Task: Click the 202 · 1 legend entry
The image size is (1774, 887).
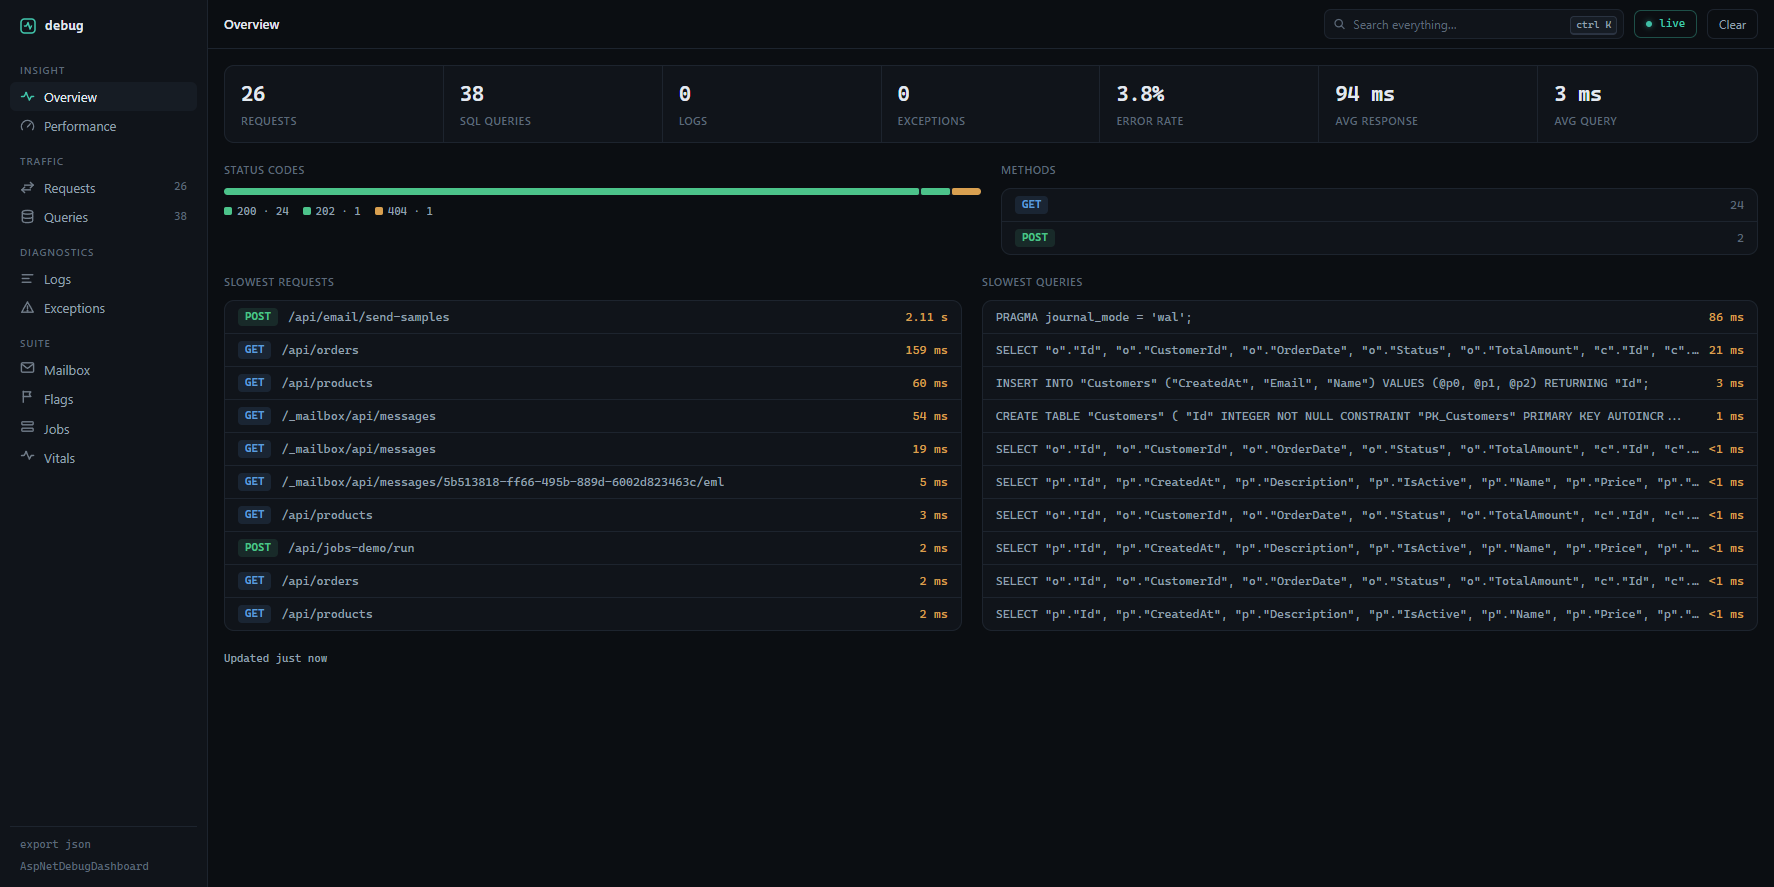Action: click(x=332, y=211)
